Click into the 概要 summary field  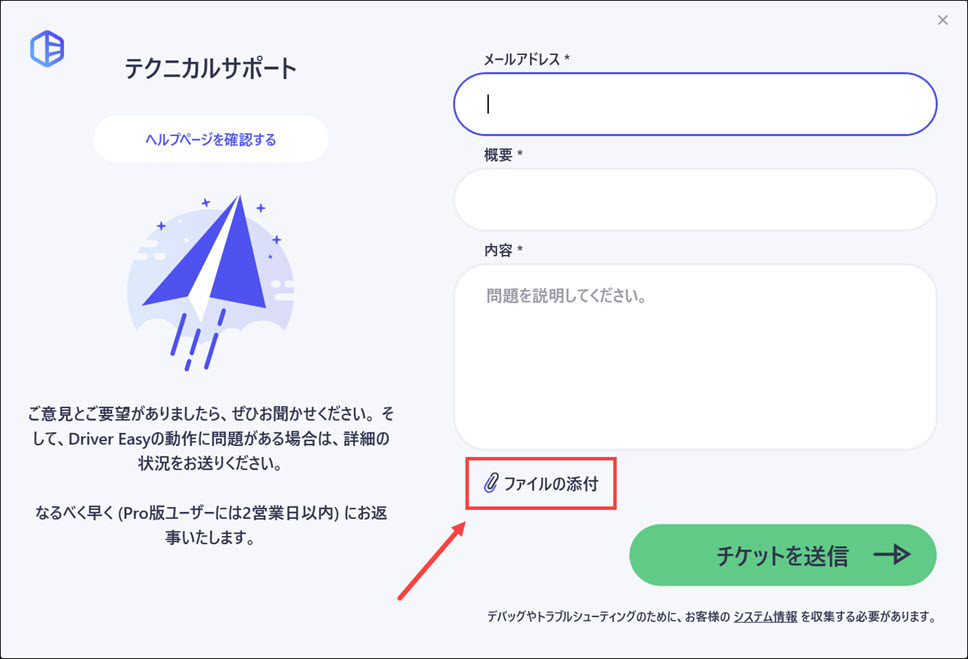click(695, 199)
